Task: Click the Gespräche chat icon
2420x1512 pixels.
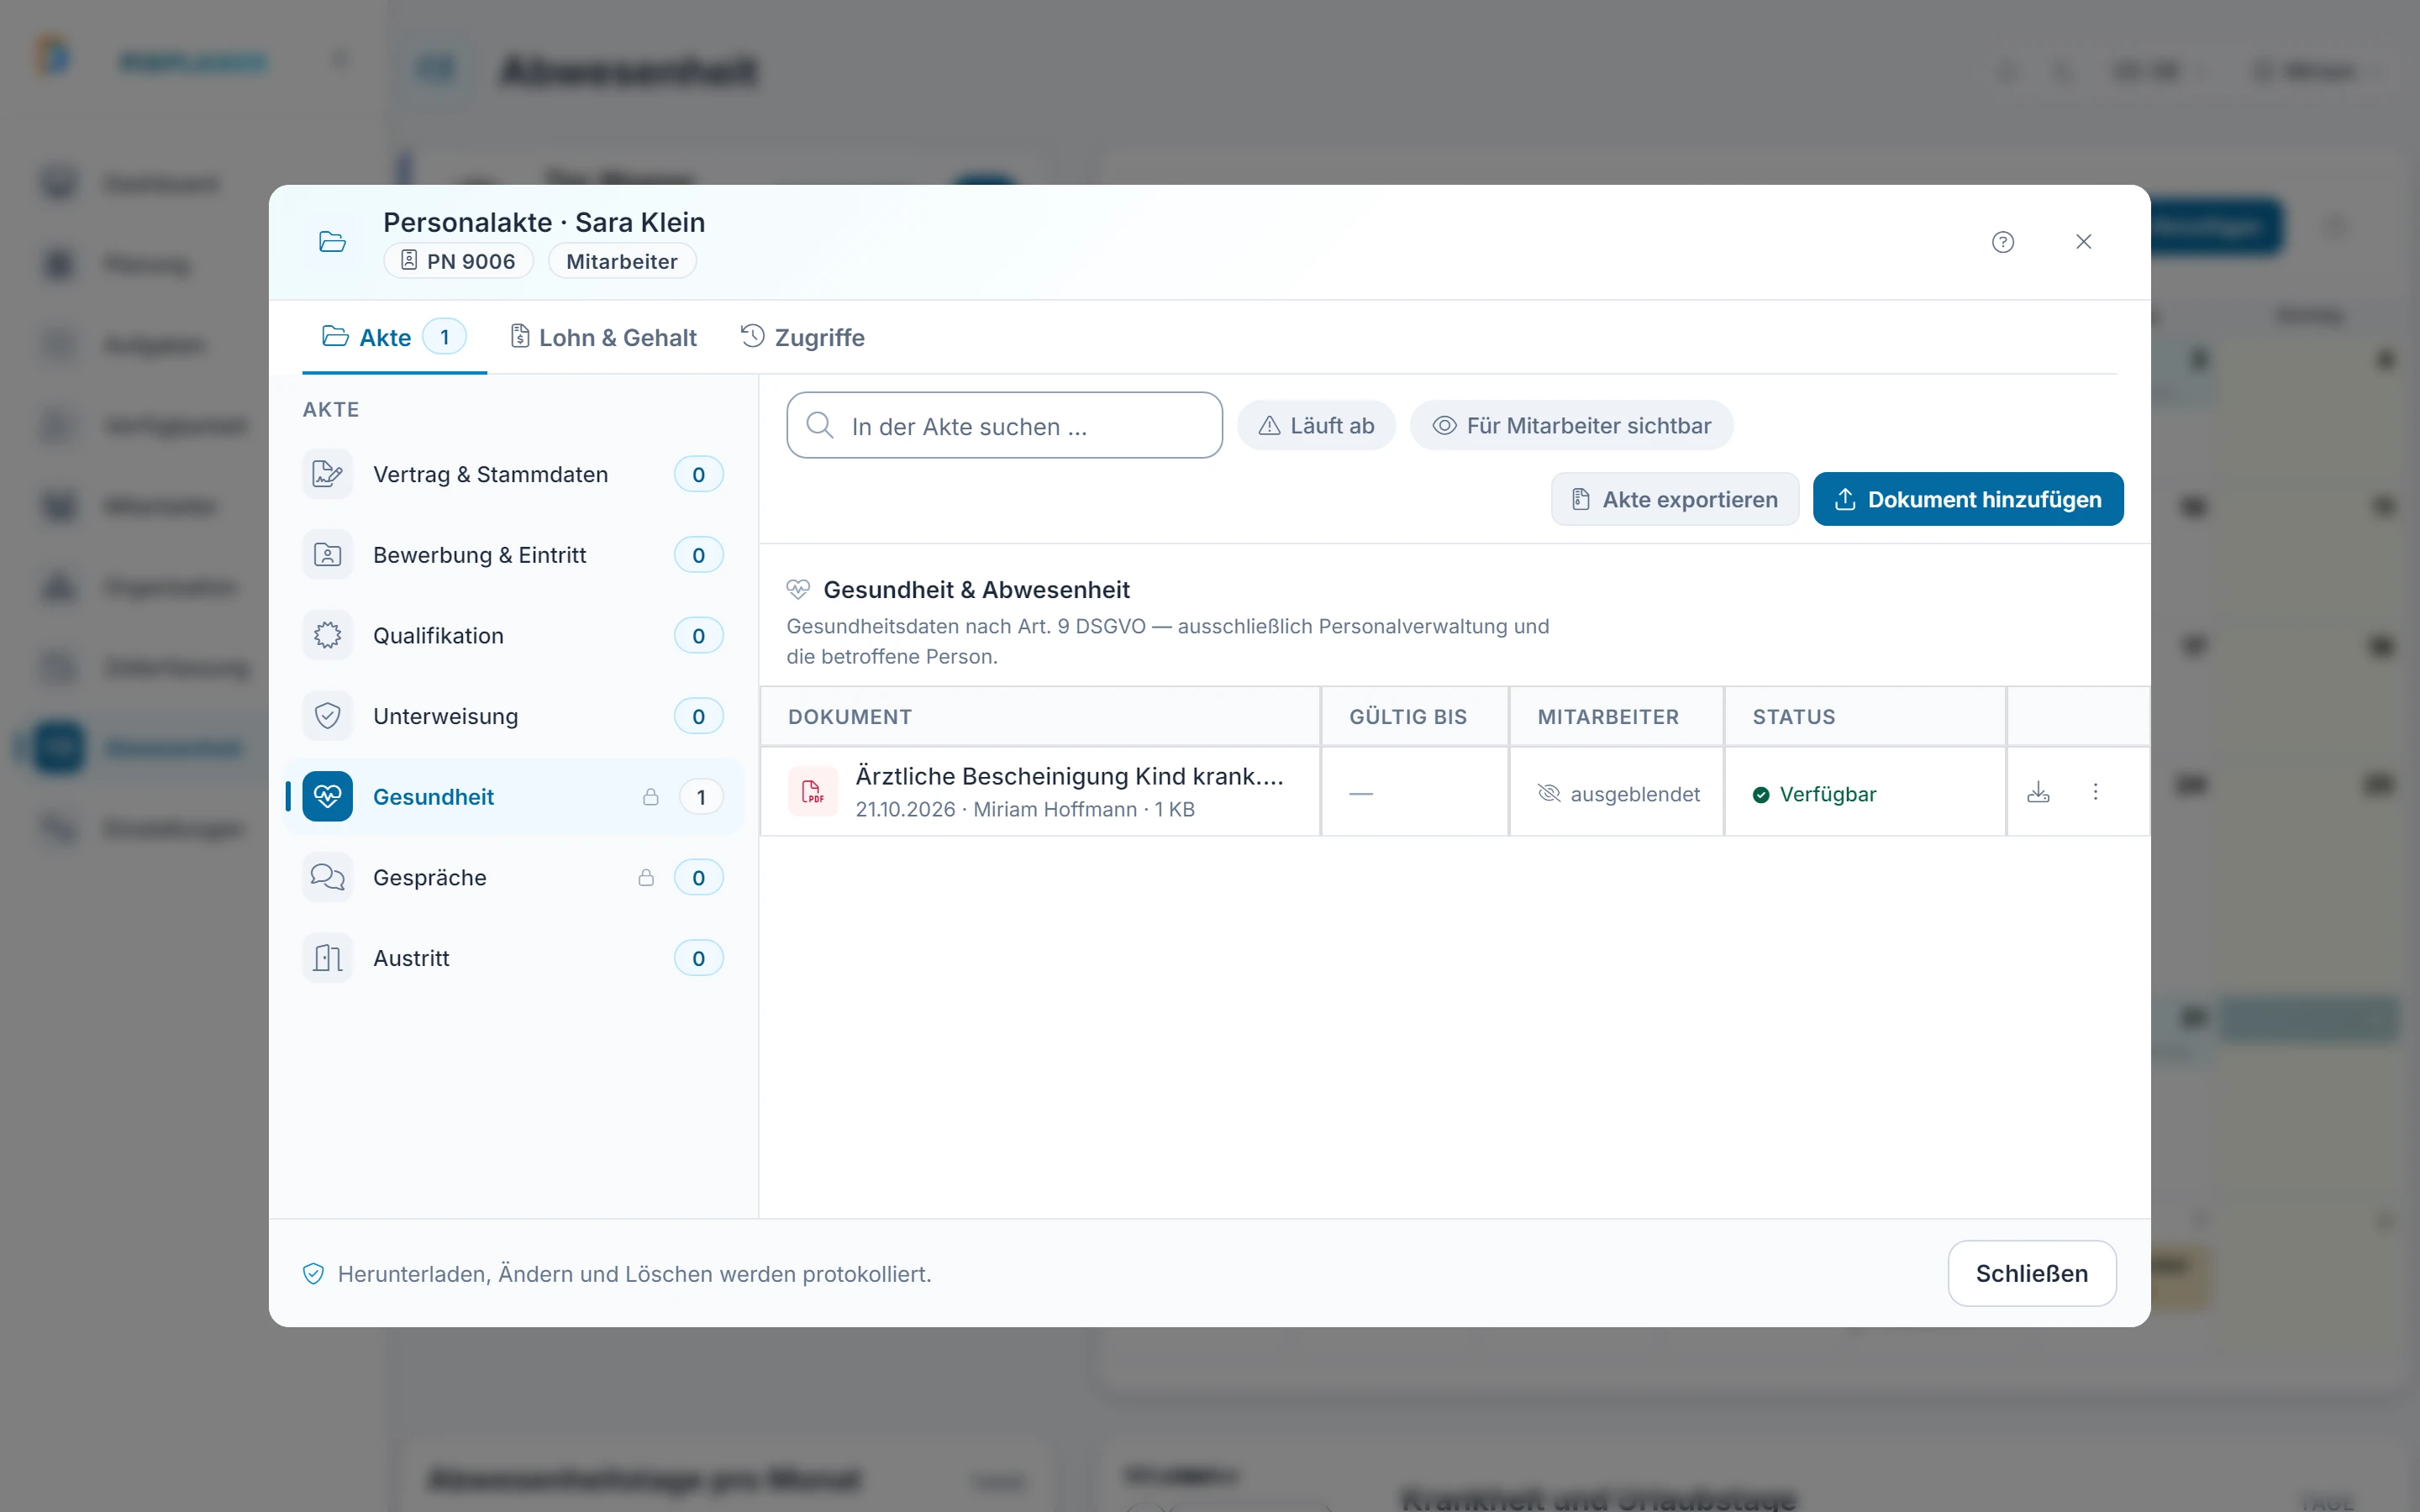Action: click(328, 877)
